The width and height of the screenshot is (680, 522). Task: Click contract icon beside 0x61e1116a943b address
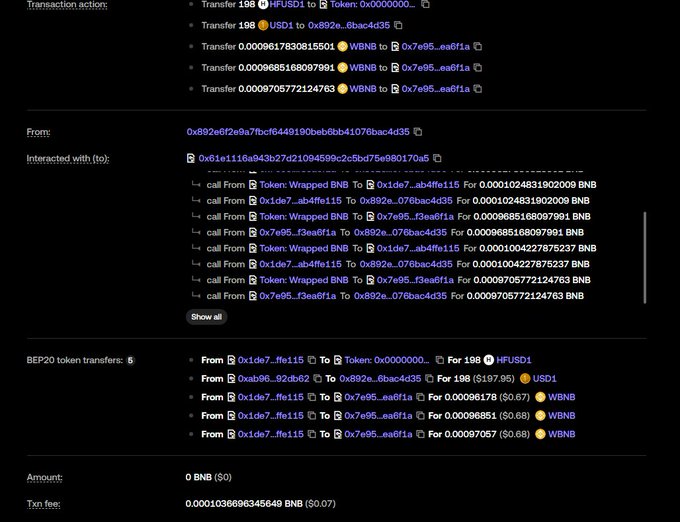click(x=191, y=158)
